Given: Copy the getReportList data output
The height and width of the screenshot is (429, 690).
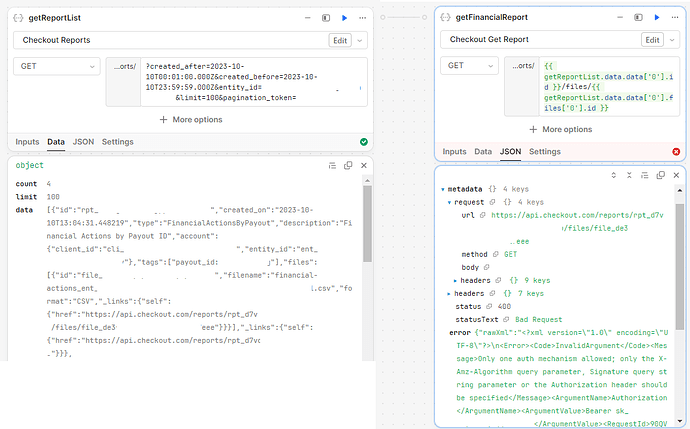Looking at the screenshot, I should tap(348, 165).
